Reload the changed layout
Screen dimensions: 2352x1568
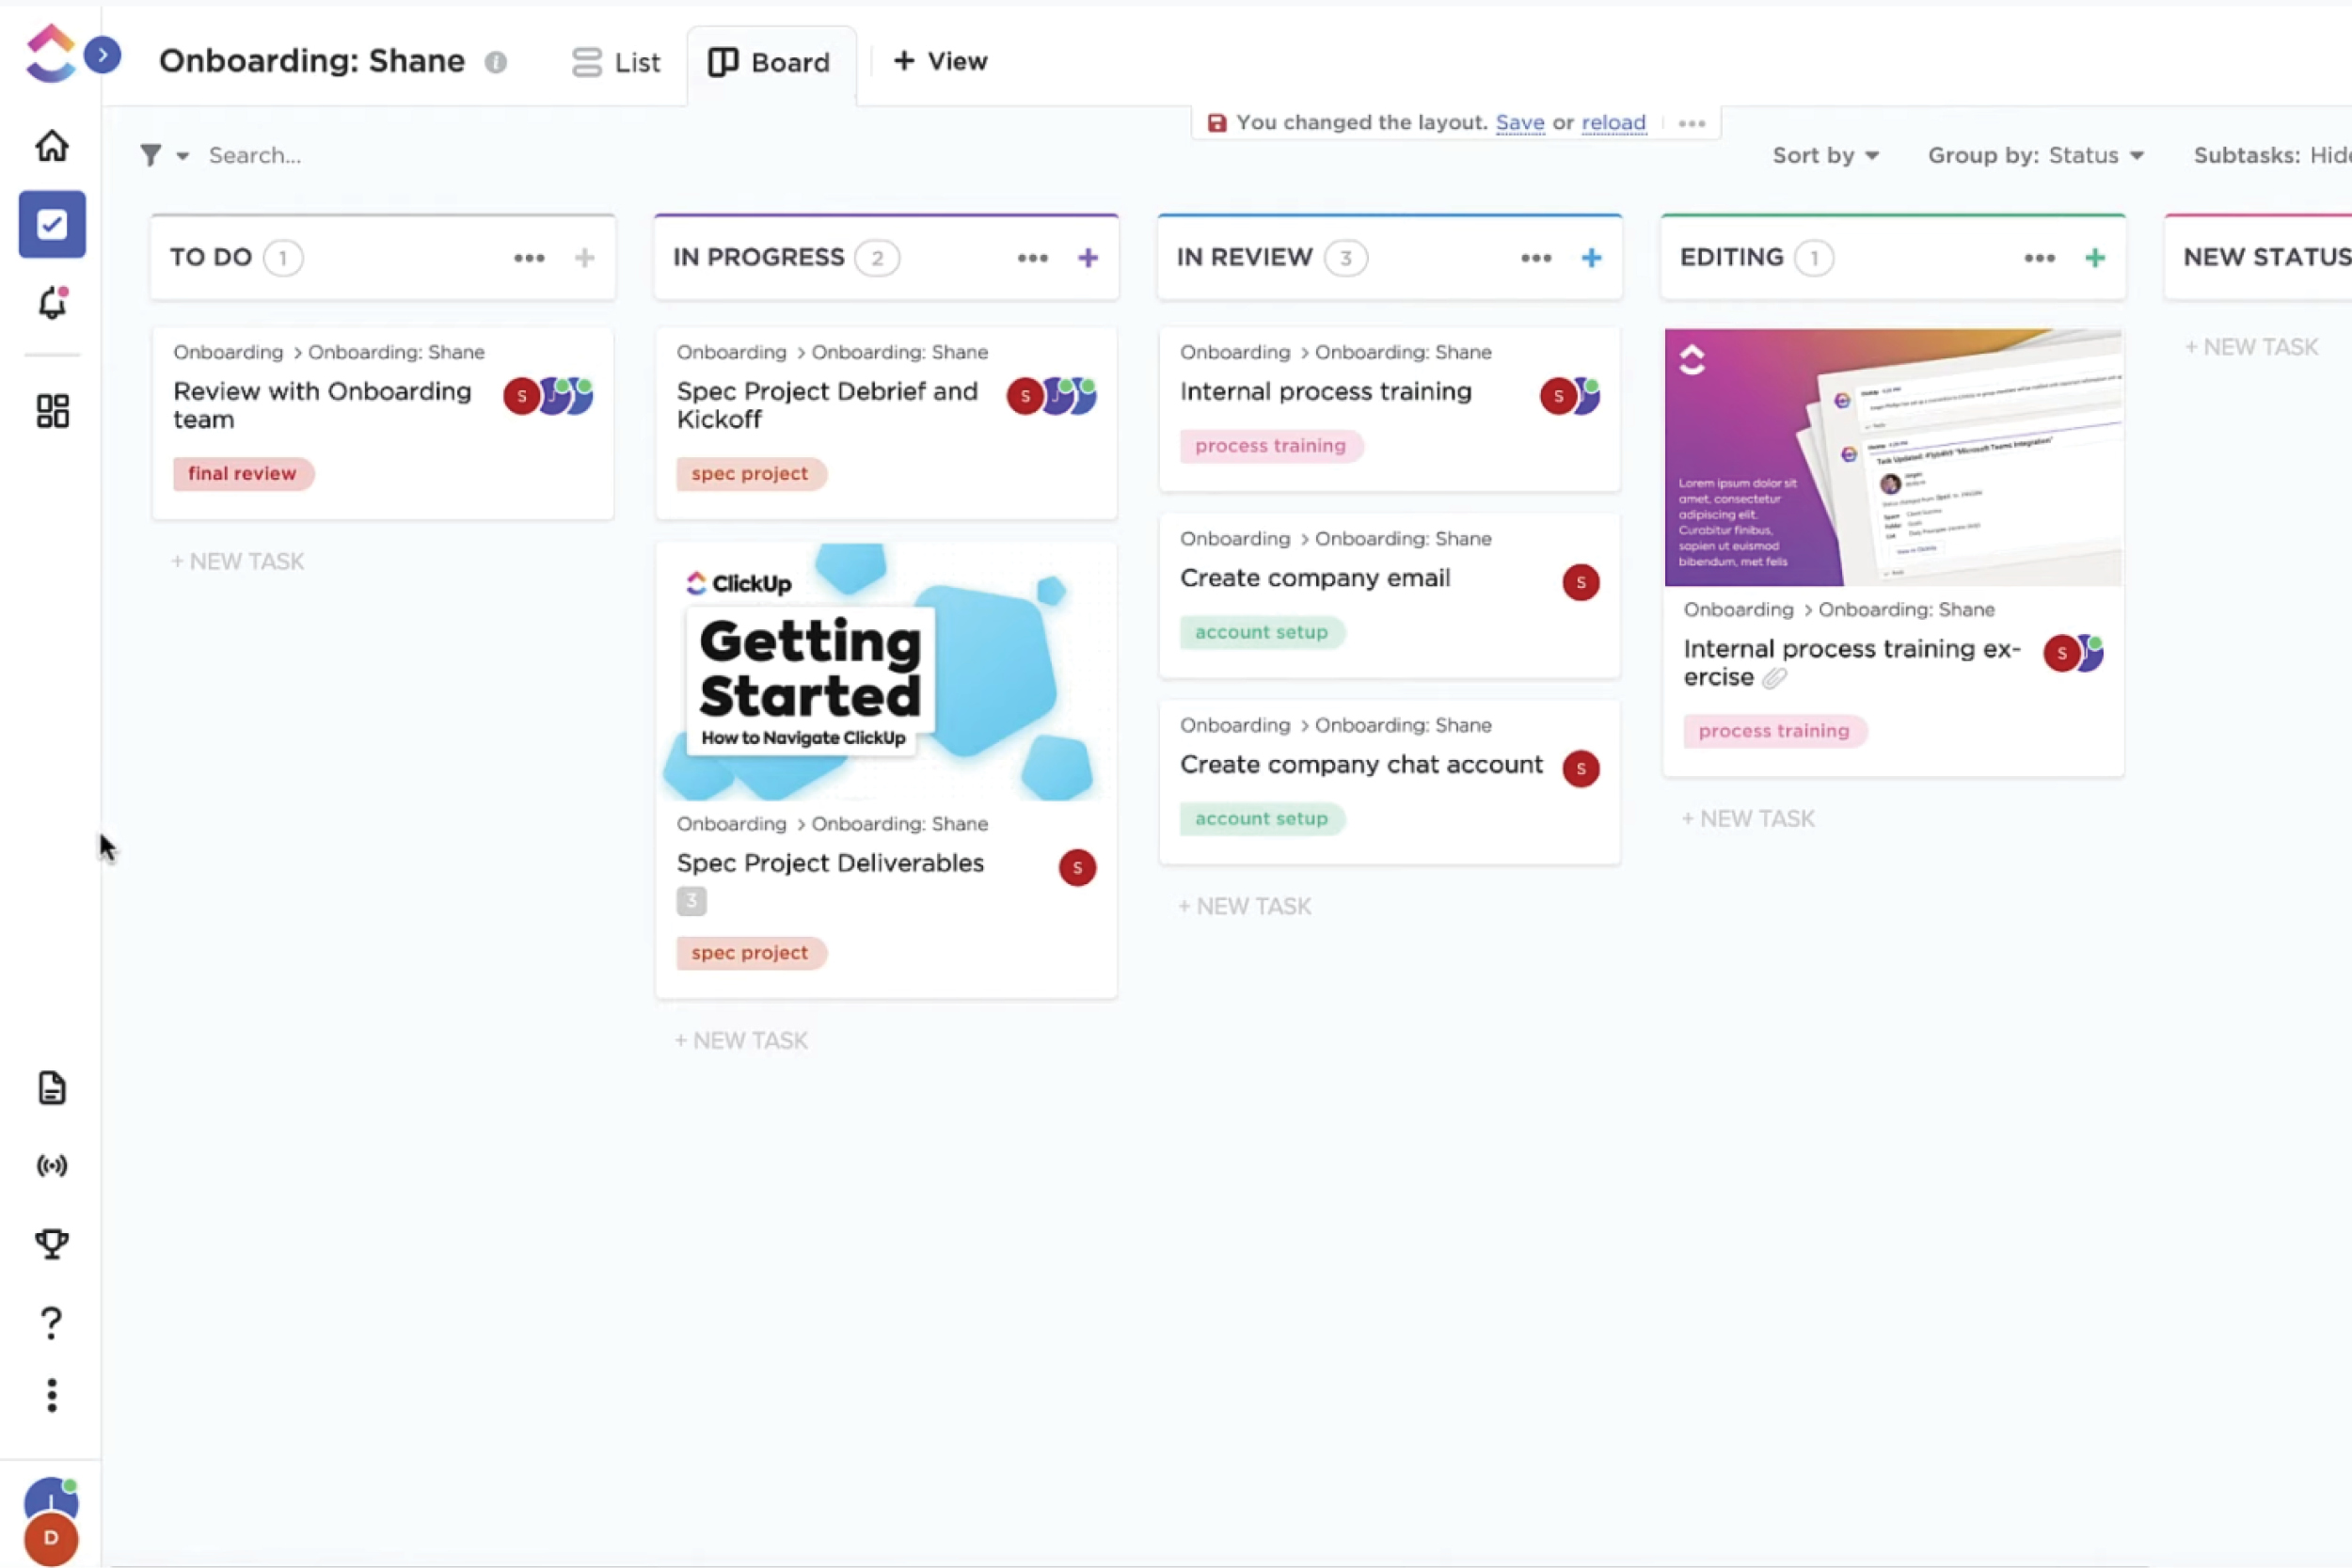click(1613, 122)
